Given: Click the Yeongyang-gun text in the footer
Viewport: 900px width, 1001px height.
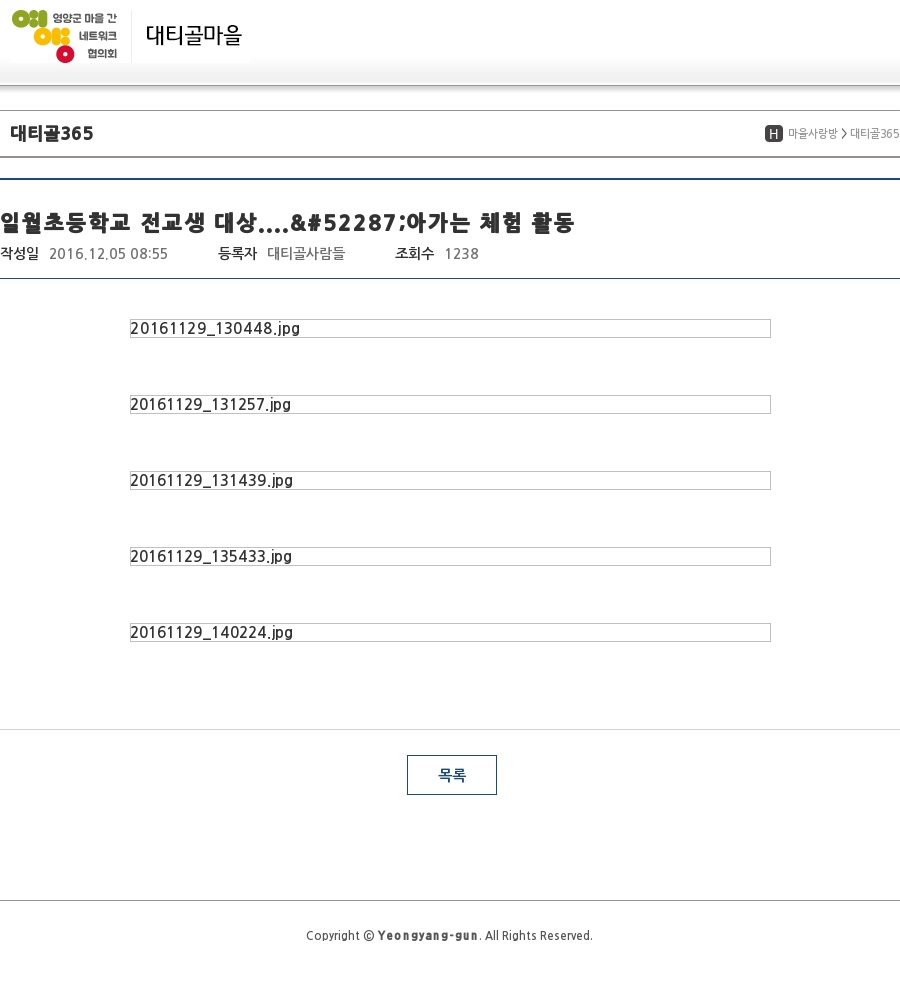Looking at the screenshot, I should pyautogui.click(x=427, y=936).
